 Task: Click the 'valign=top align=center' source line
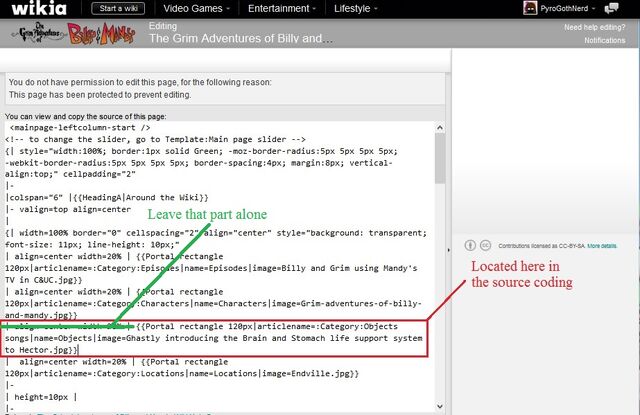click(68, 209)
